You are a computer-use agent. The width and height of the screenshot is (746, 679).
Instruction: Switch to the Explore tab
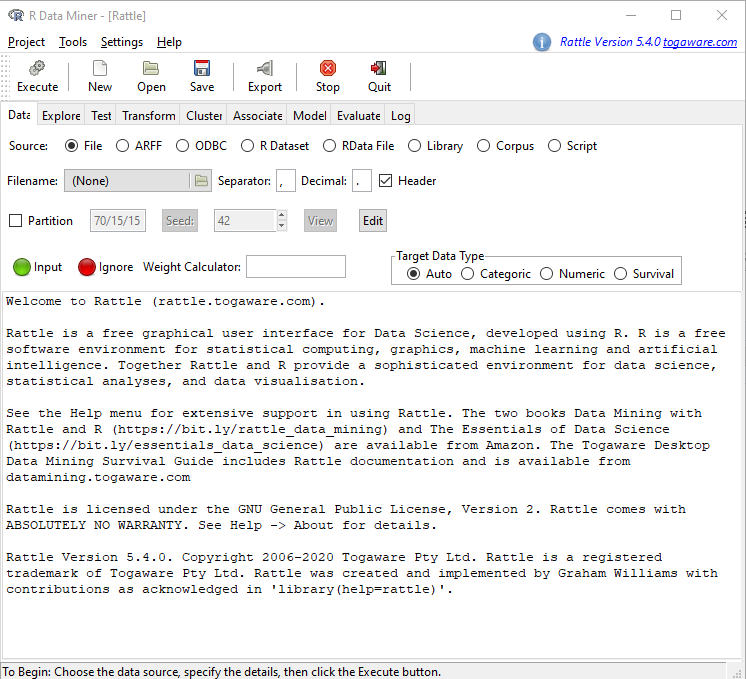click(x=61, y=116)
